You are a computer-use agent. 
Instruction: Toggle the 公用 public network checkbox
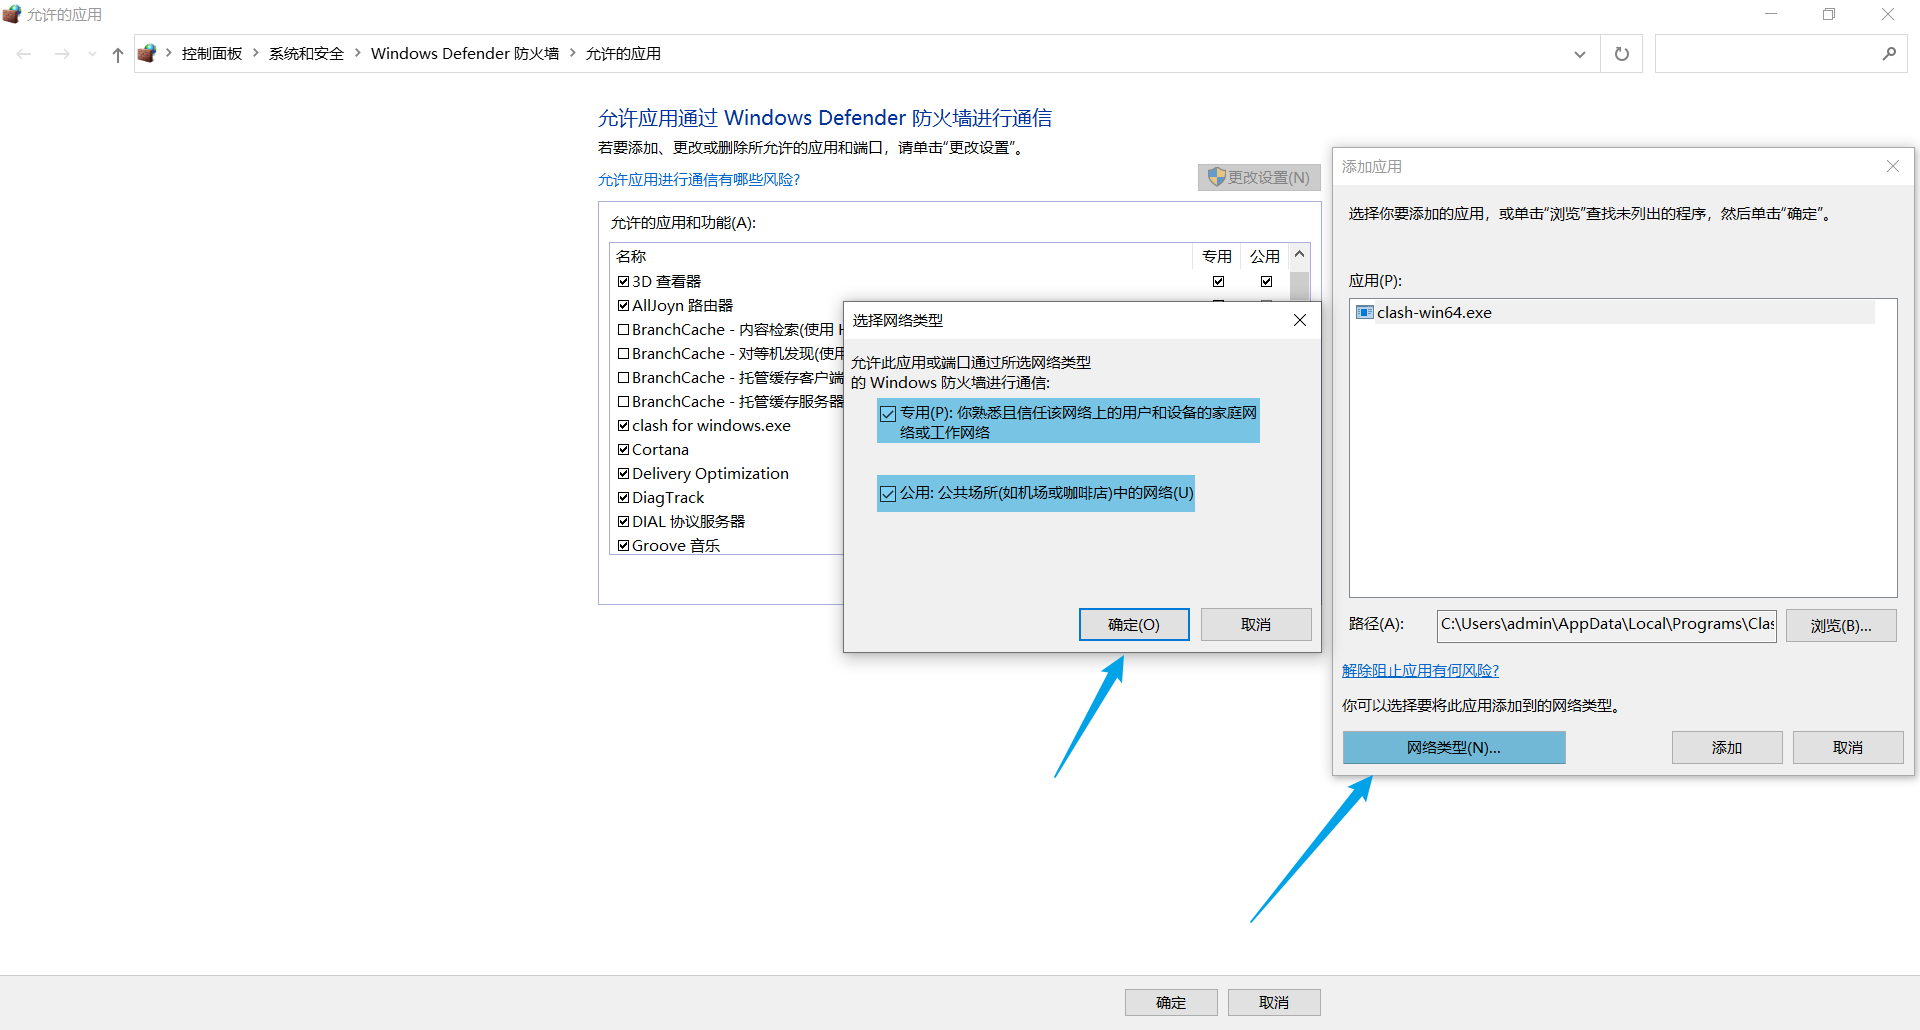coord(888,494)
